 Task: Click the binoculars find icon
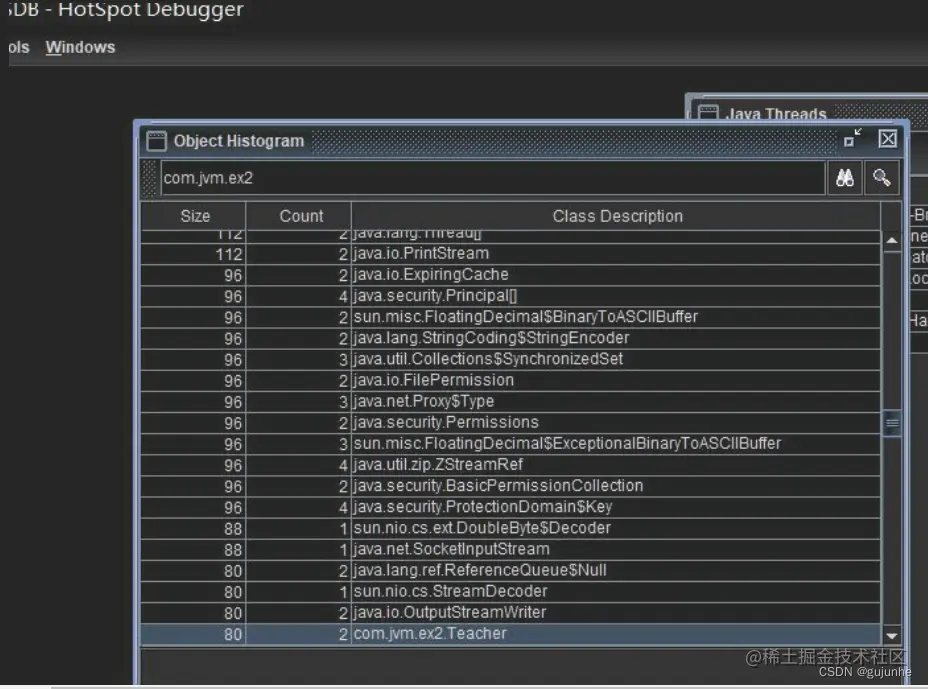coord(845,178)
